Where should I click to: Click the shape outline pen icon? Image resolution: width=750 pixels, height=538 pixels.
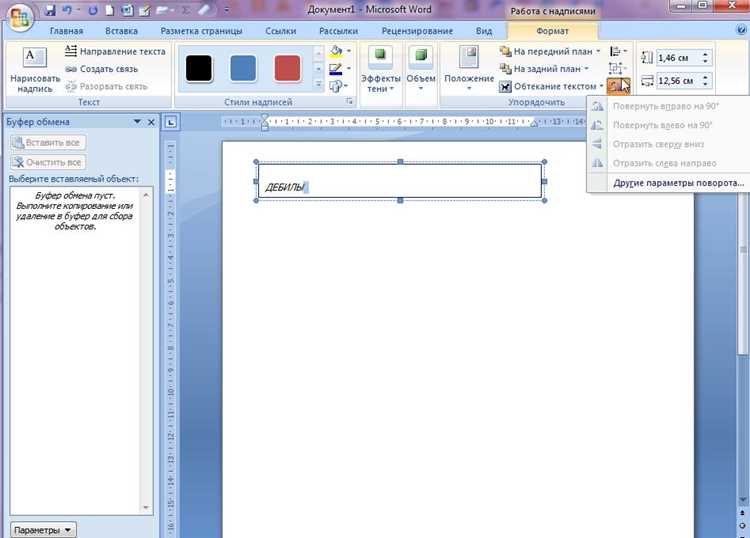(x=336, y=69)
